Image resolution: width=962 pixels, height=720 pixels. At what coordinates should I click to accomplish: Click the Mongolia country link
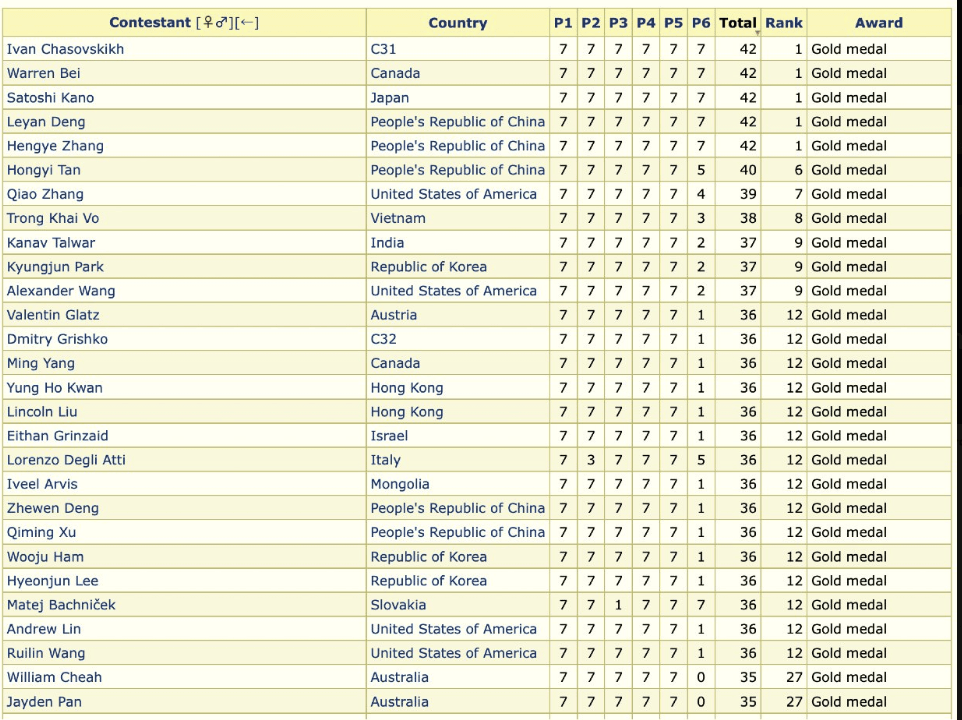click(399, 484)
